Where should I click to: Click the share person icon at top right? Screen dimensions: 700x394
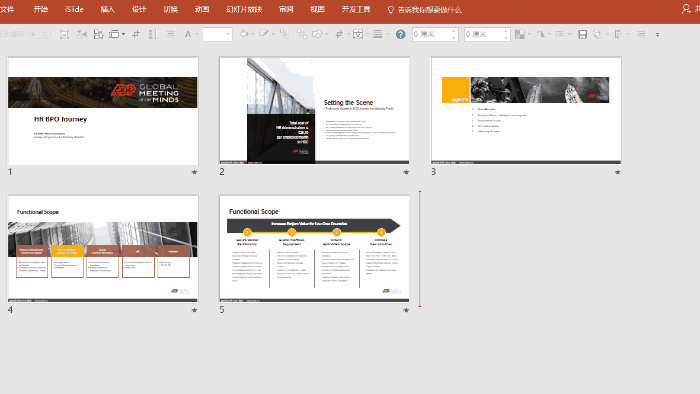(x=686, y=9)
